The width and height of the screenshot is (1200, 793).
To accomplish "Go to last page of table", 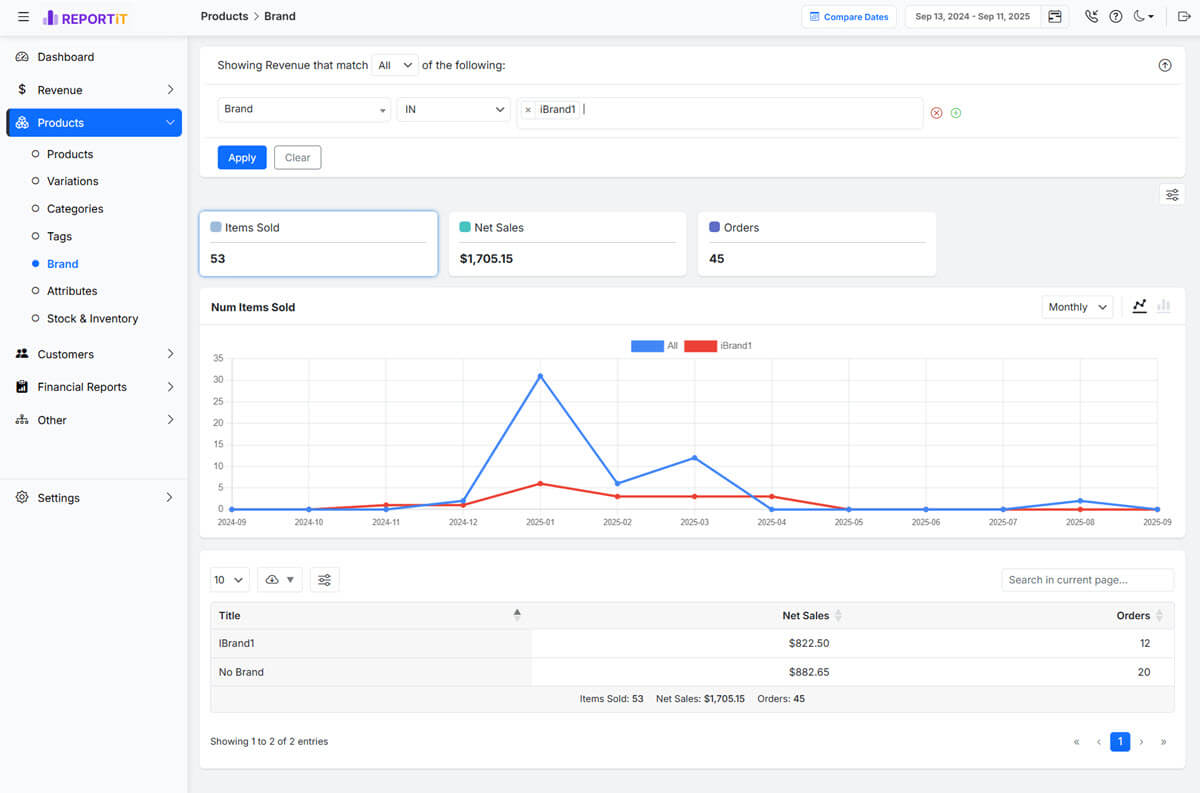I will click(1163, 742).
